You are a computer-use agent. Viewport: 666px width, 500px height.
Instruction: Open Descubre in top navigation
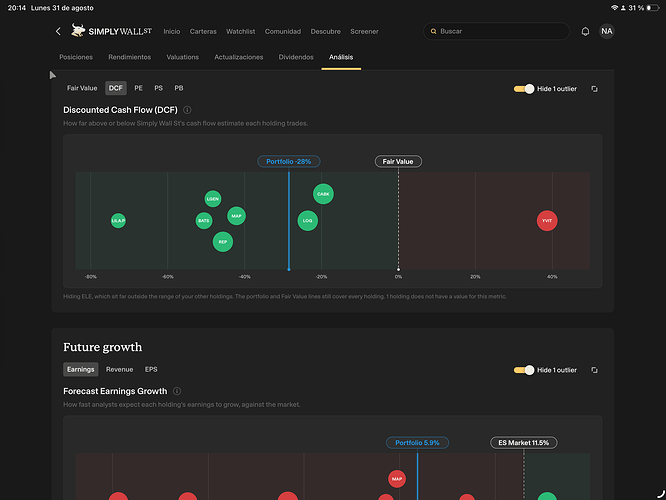[325, 31]
